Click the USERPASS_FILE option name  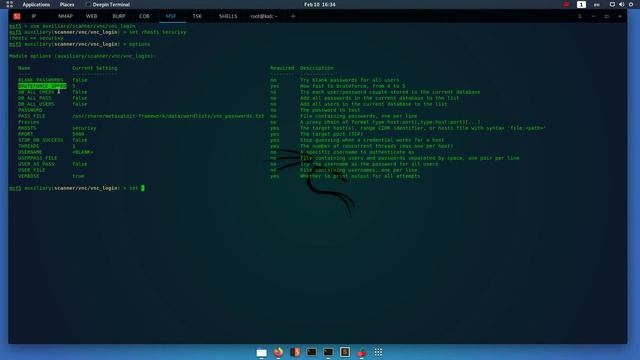point(38,158)
